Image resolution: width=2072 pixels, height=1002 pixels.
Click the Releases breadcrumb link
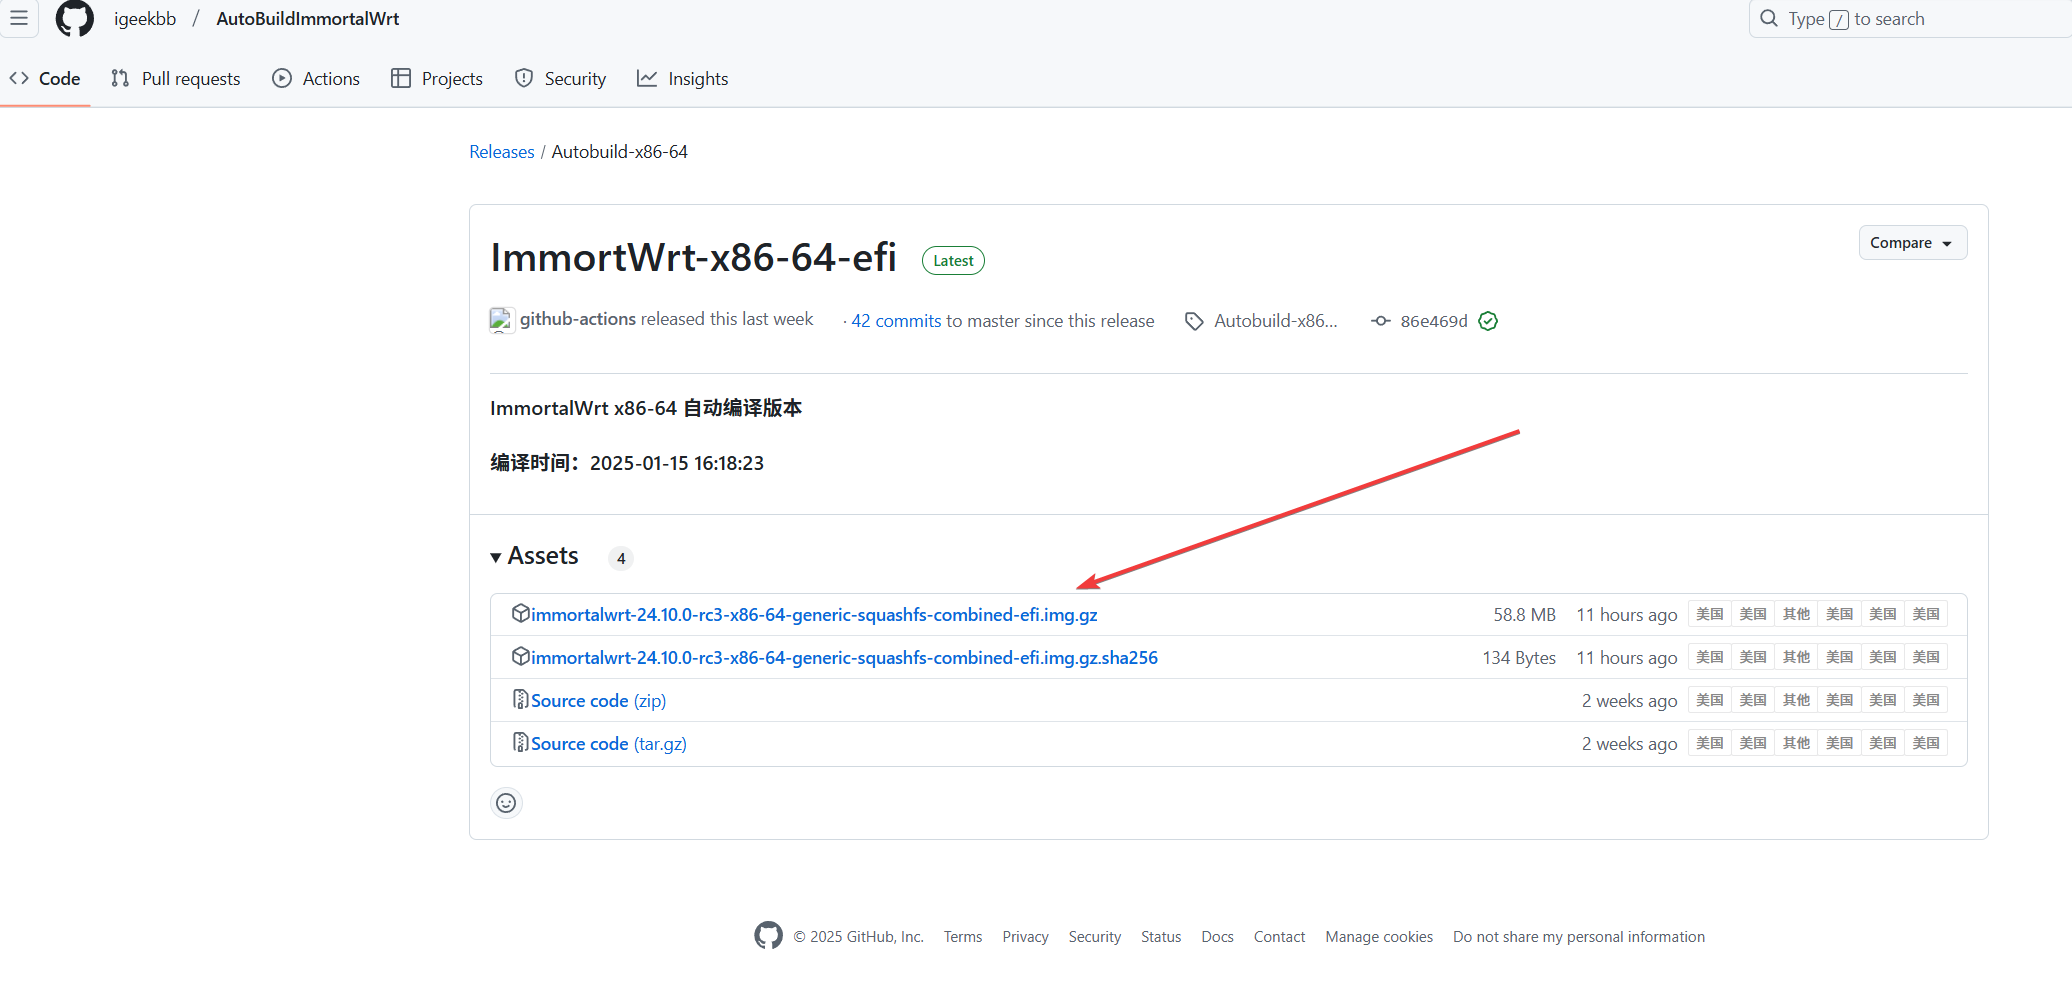(501, 152)
